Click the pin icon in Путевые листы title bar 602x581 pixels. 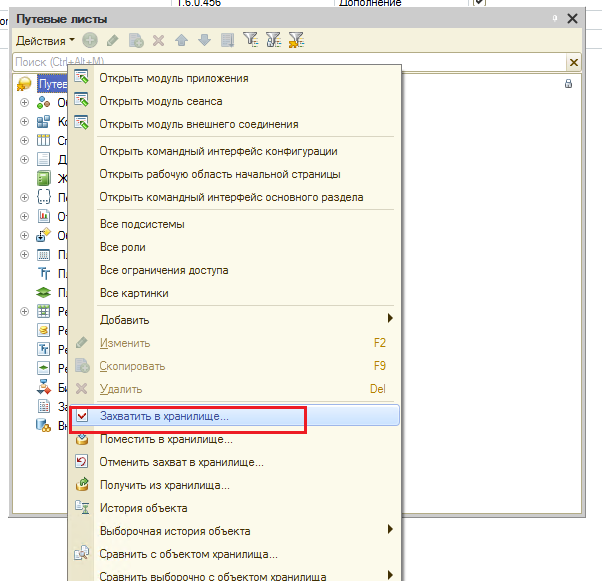click(x=555, y=18)
